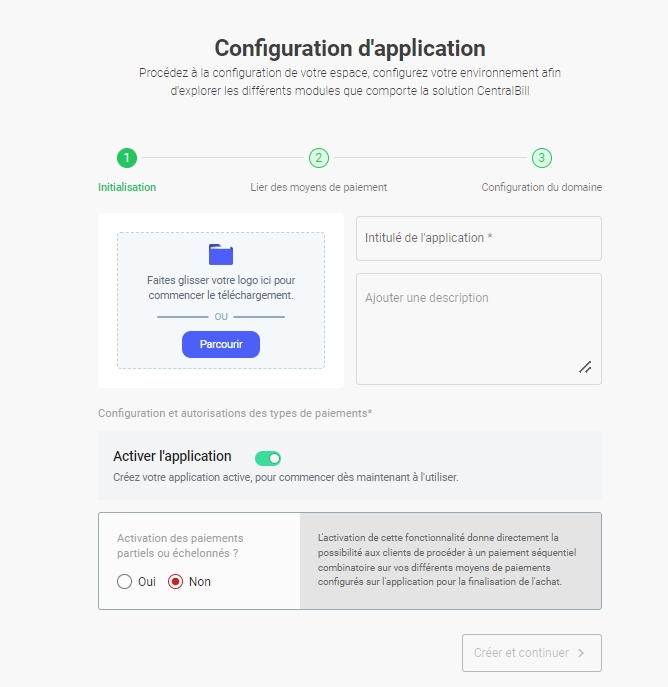
Task: Click chevron arrow on Créer et continuer
Action: (x=581, y=653)
